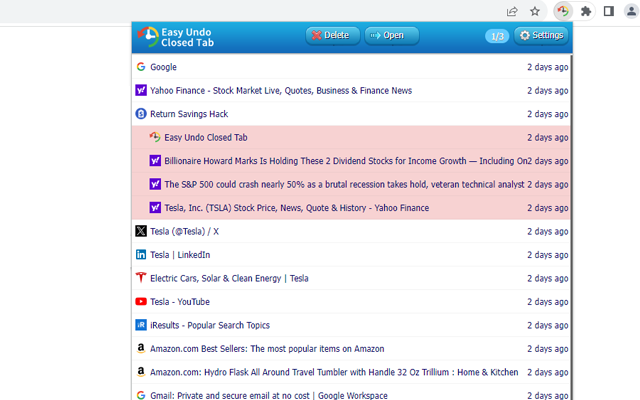Click the Google favicon in first row
The height and width of the screenshot is (400, 640).
[x=141, y=67]
